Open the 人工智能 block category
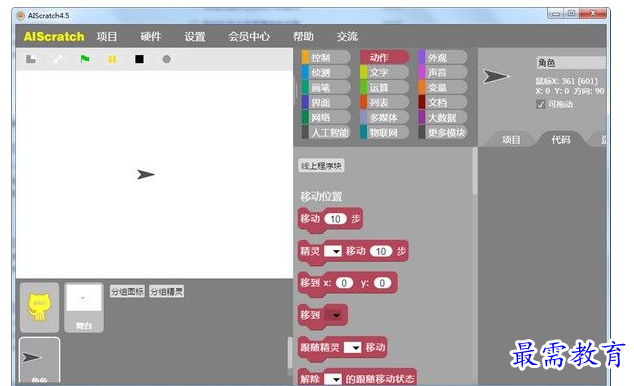The image size is (634, 386). coord(326,132)
